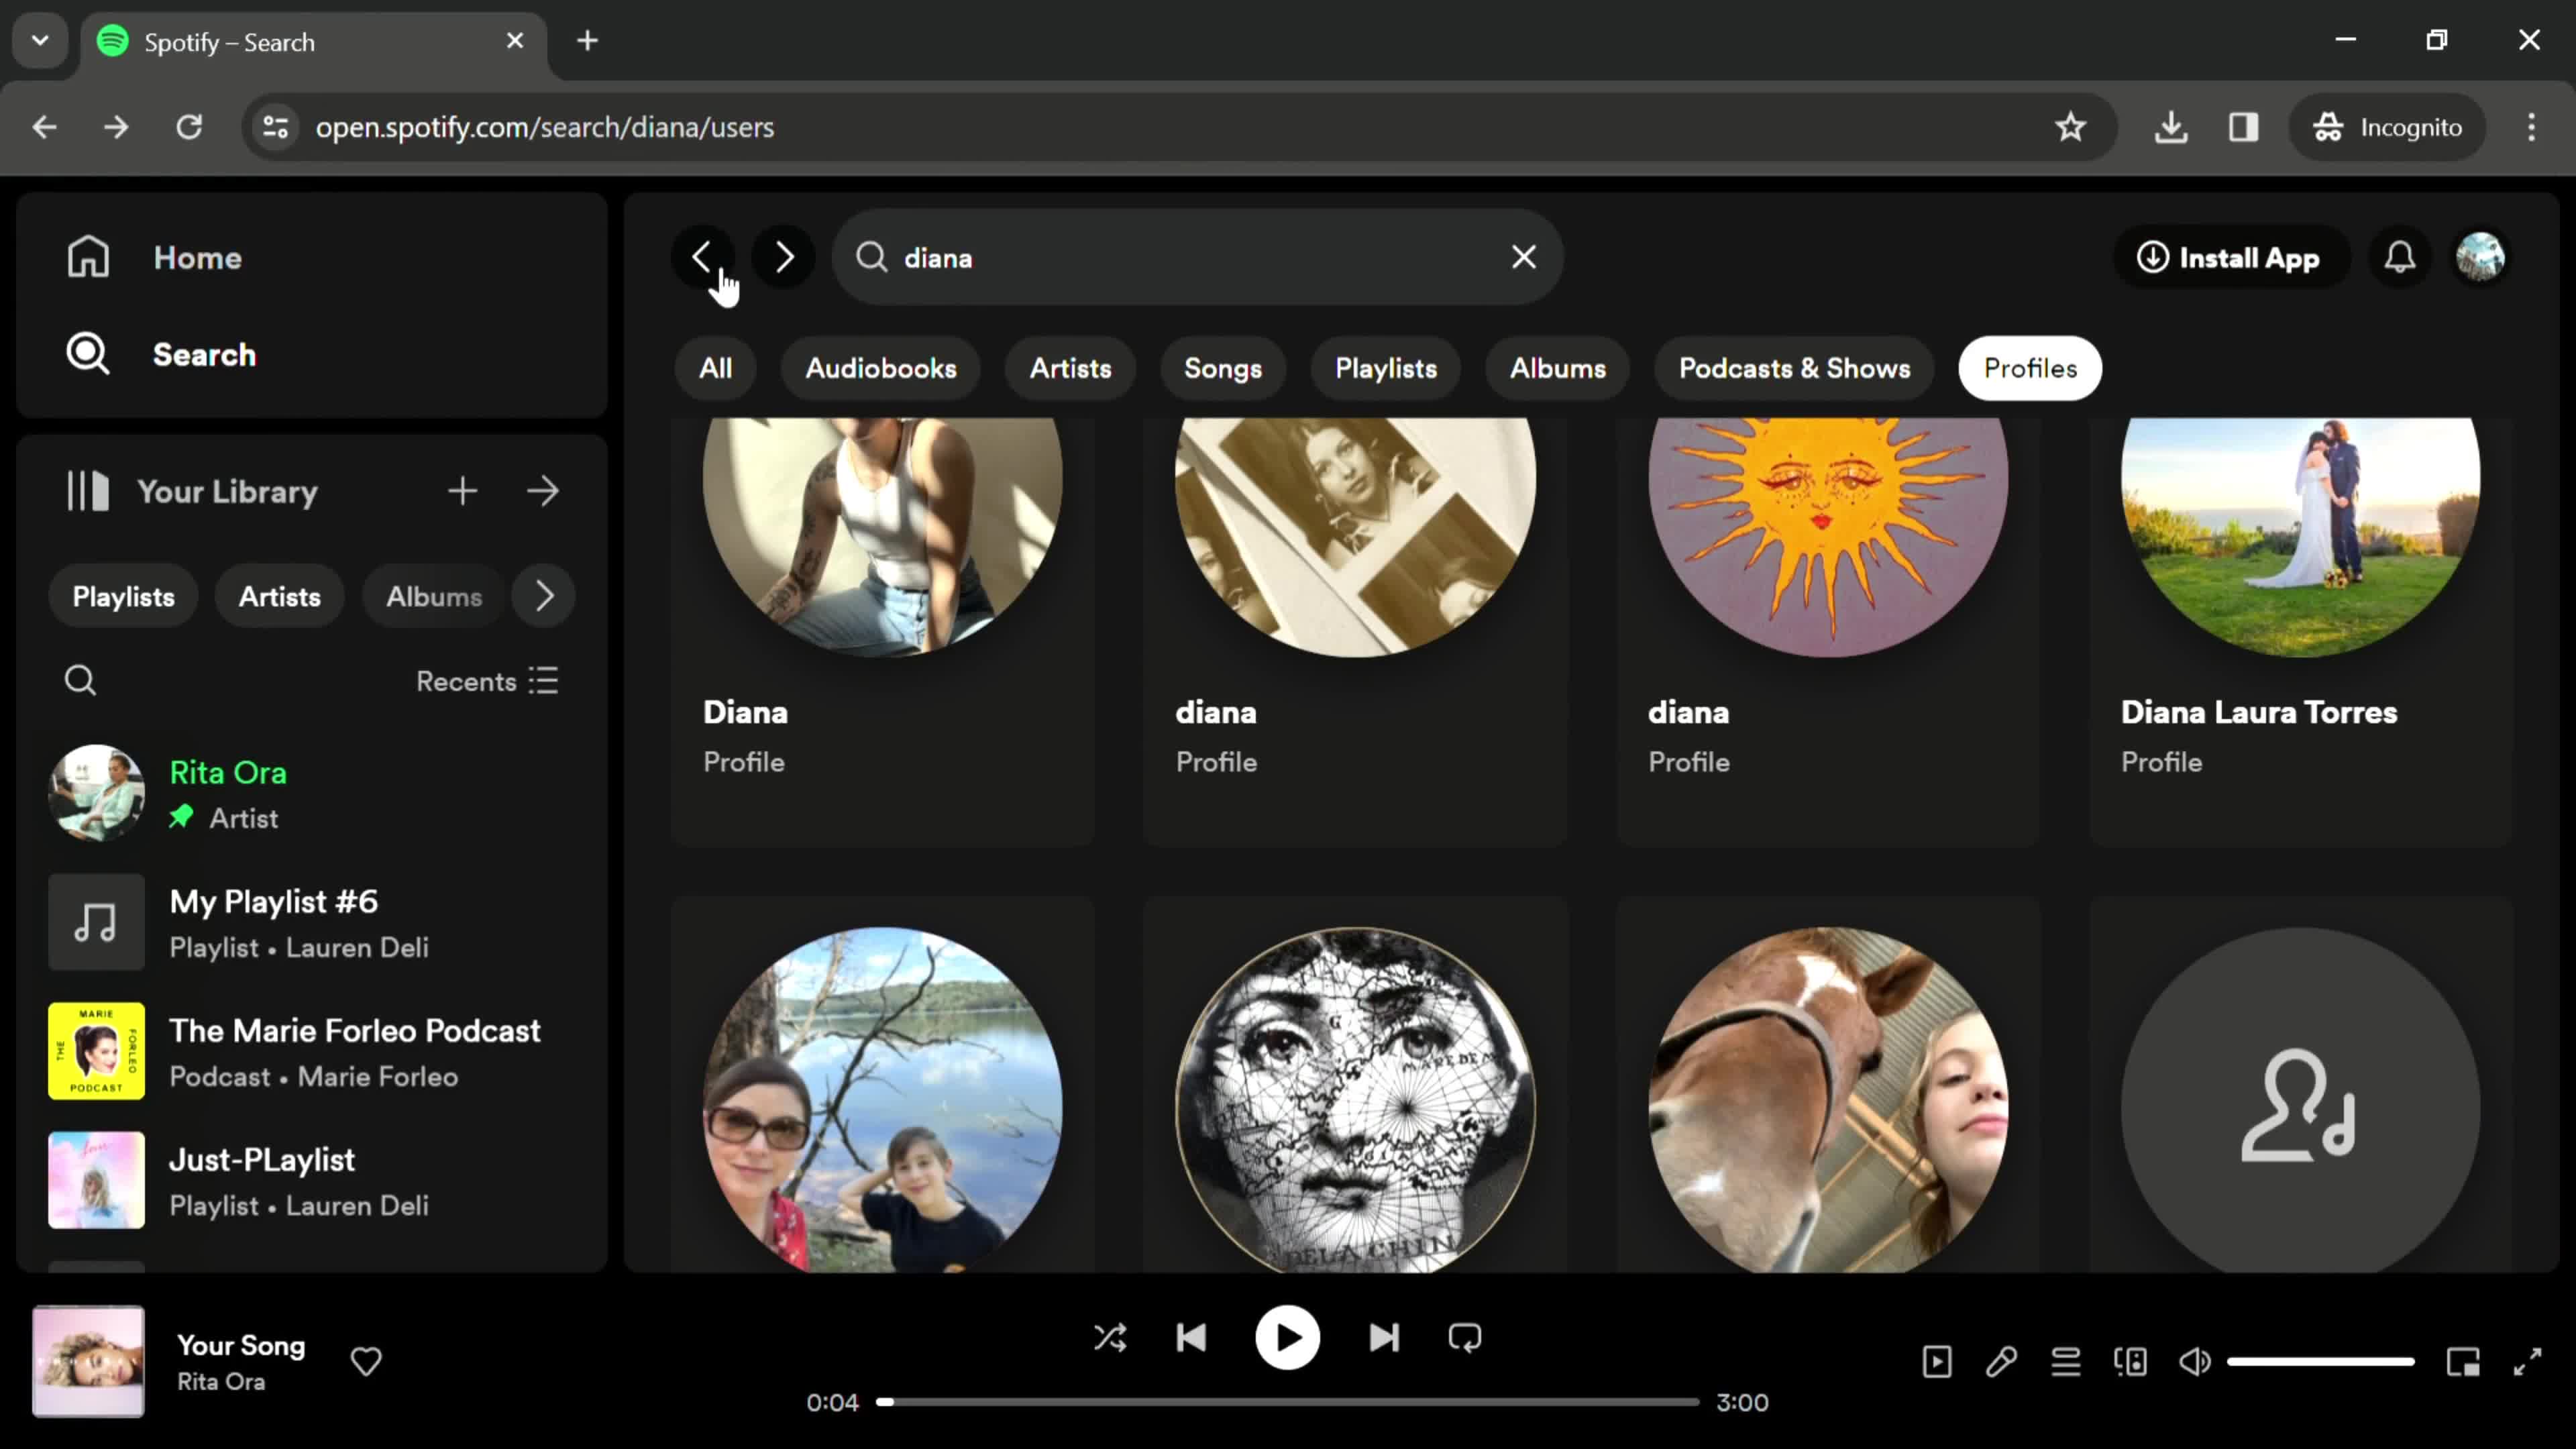Go forward using the app's forward arrow
This screenshot has height=1449, width=2576.
784,257
